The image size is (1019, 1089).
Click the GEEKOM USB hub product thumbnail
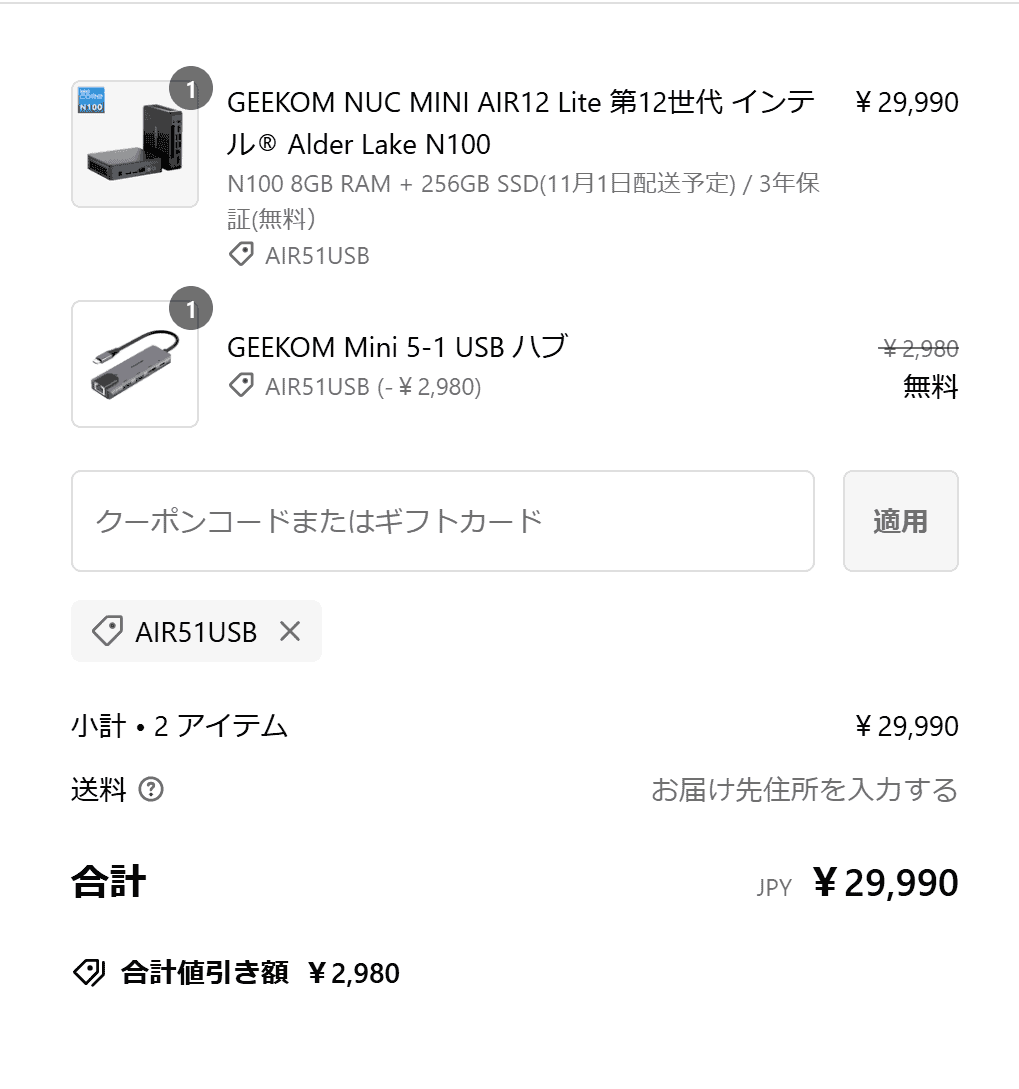point(135,364)
